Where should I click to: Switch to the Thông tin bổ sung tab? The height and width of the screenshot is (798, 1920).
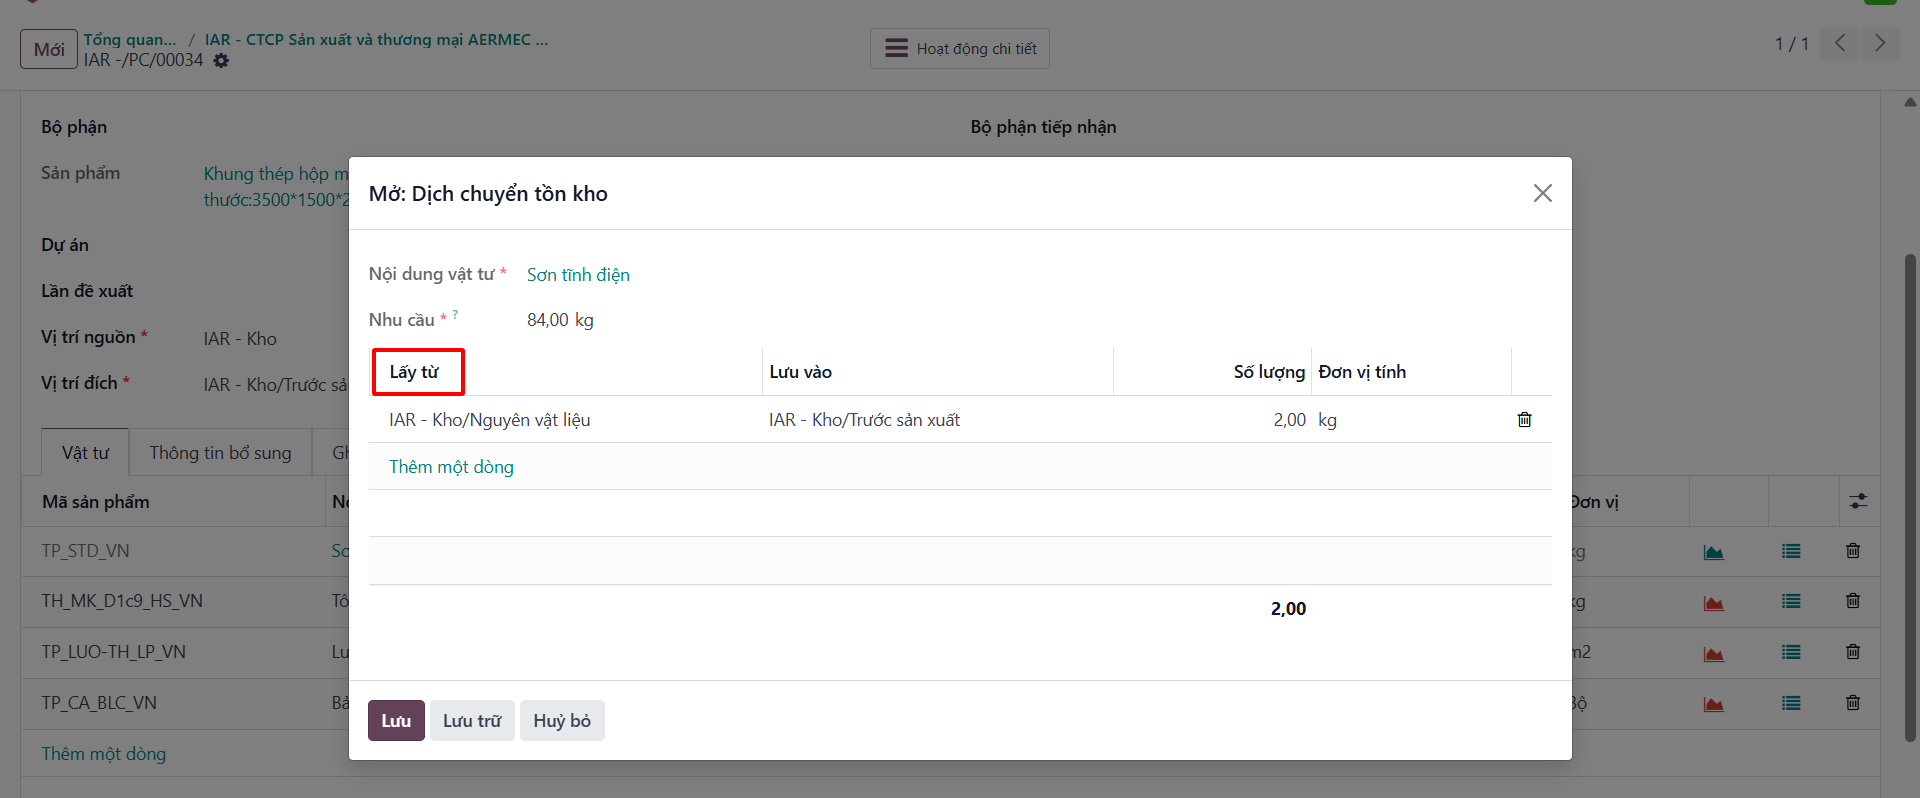221,453
